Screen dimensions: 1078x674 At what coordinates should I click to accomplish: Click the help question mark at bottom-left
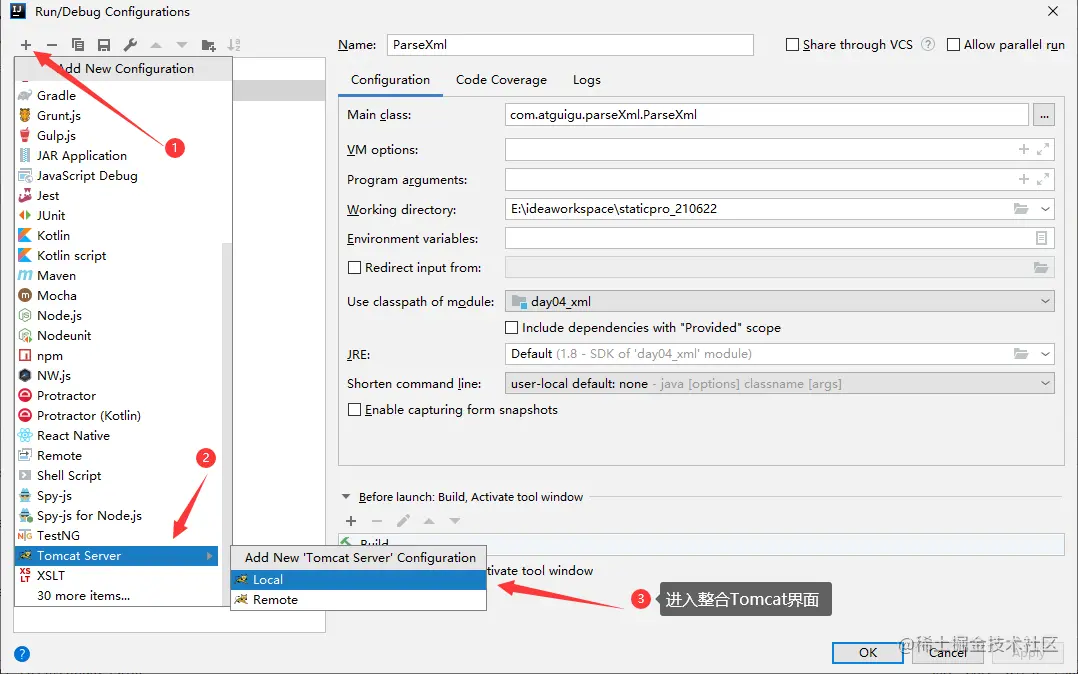[x=22, y=653]
